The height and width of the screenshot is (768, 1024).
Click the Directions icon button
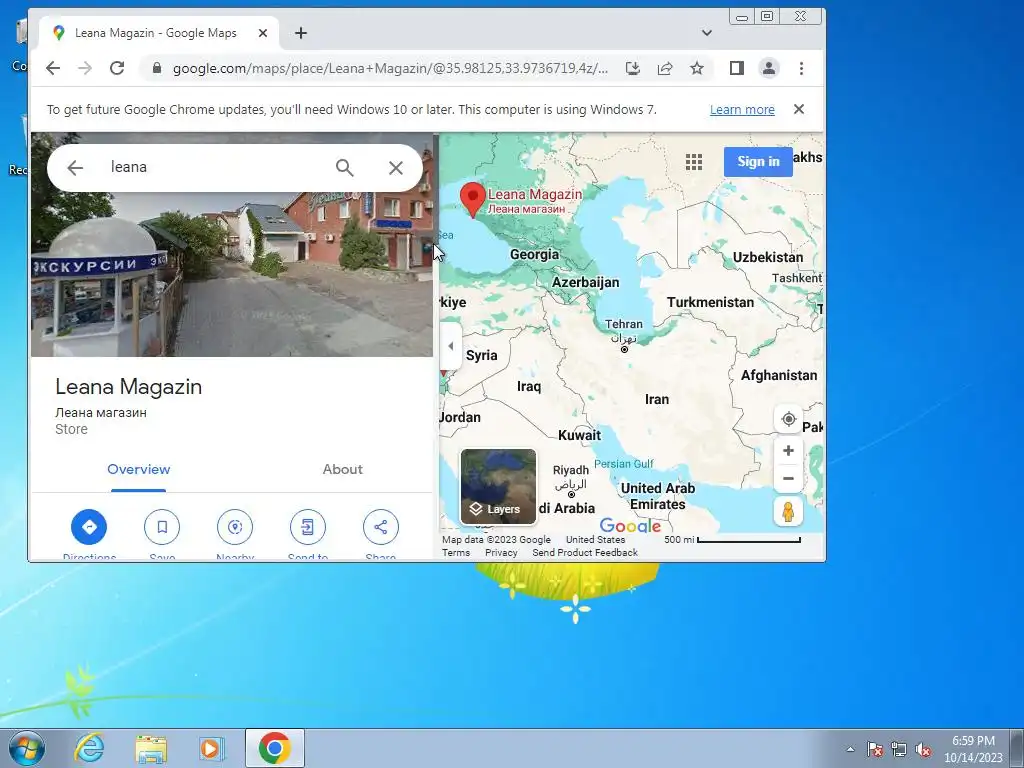pyautogui.click(x=89, y=527)
